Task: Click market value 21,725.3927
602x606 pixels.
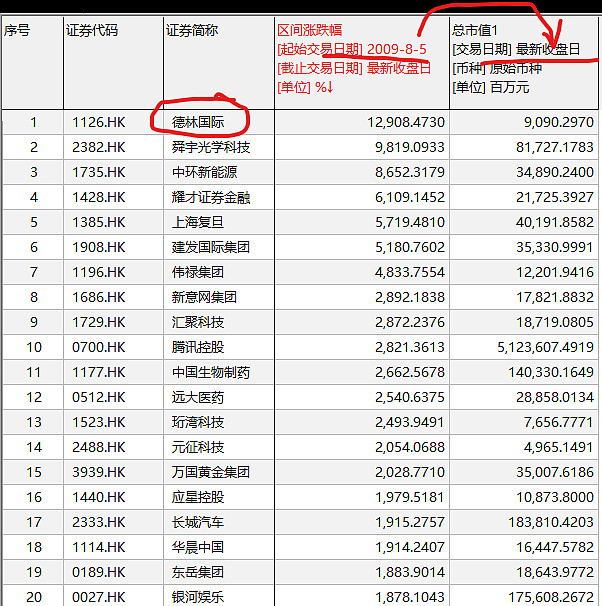Action: coord(554,197)
